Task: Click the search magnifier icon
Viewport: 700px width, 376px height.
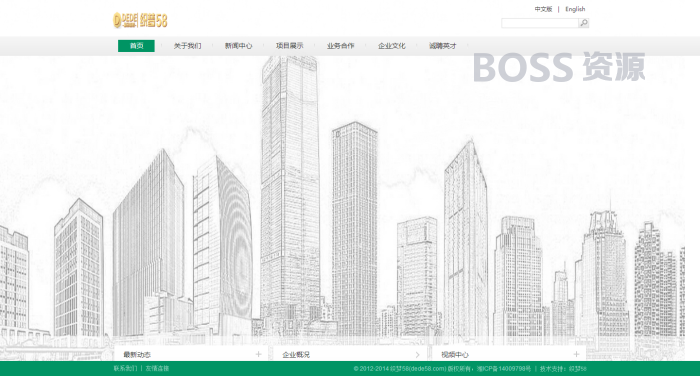Action: [583, 23]
